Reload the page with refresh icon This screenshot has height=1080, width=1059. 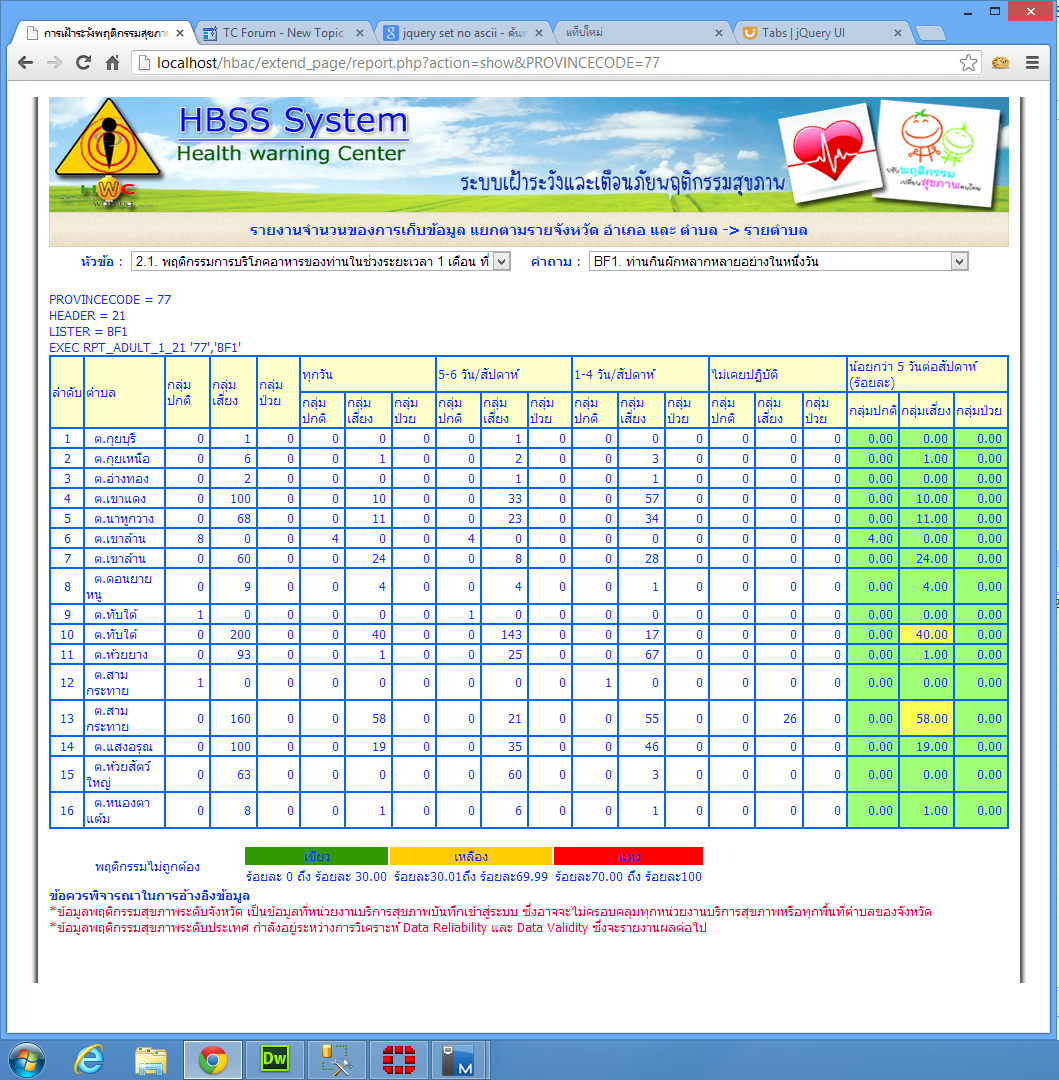coord(83,63)
